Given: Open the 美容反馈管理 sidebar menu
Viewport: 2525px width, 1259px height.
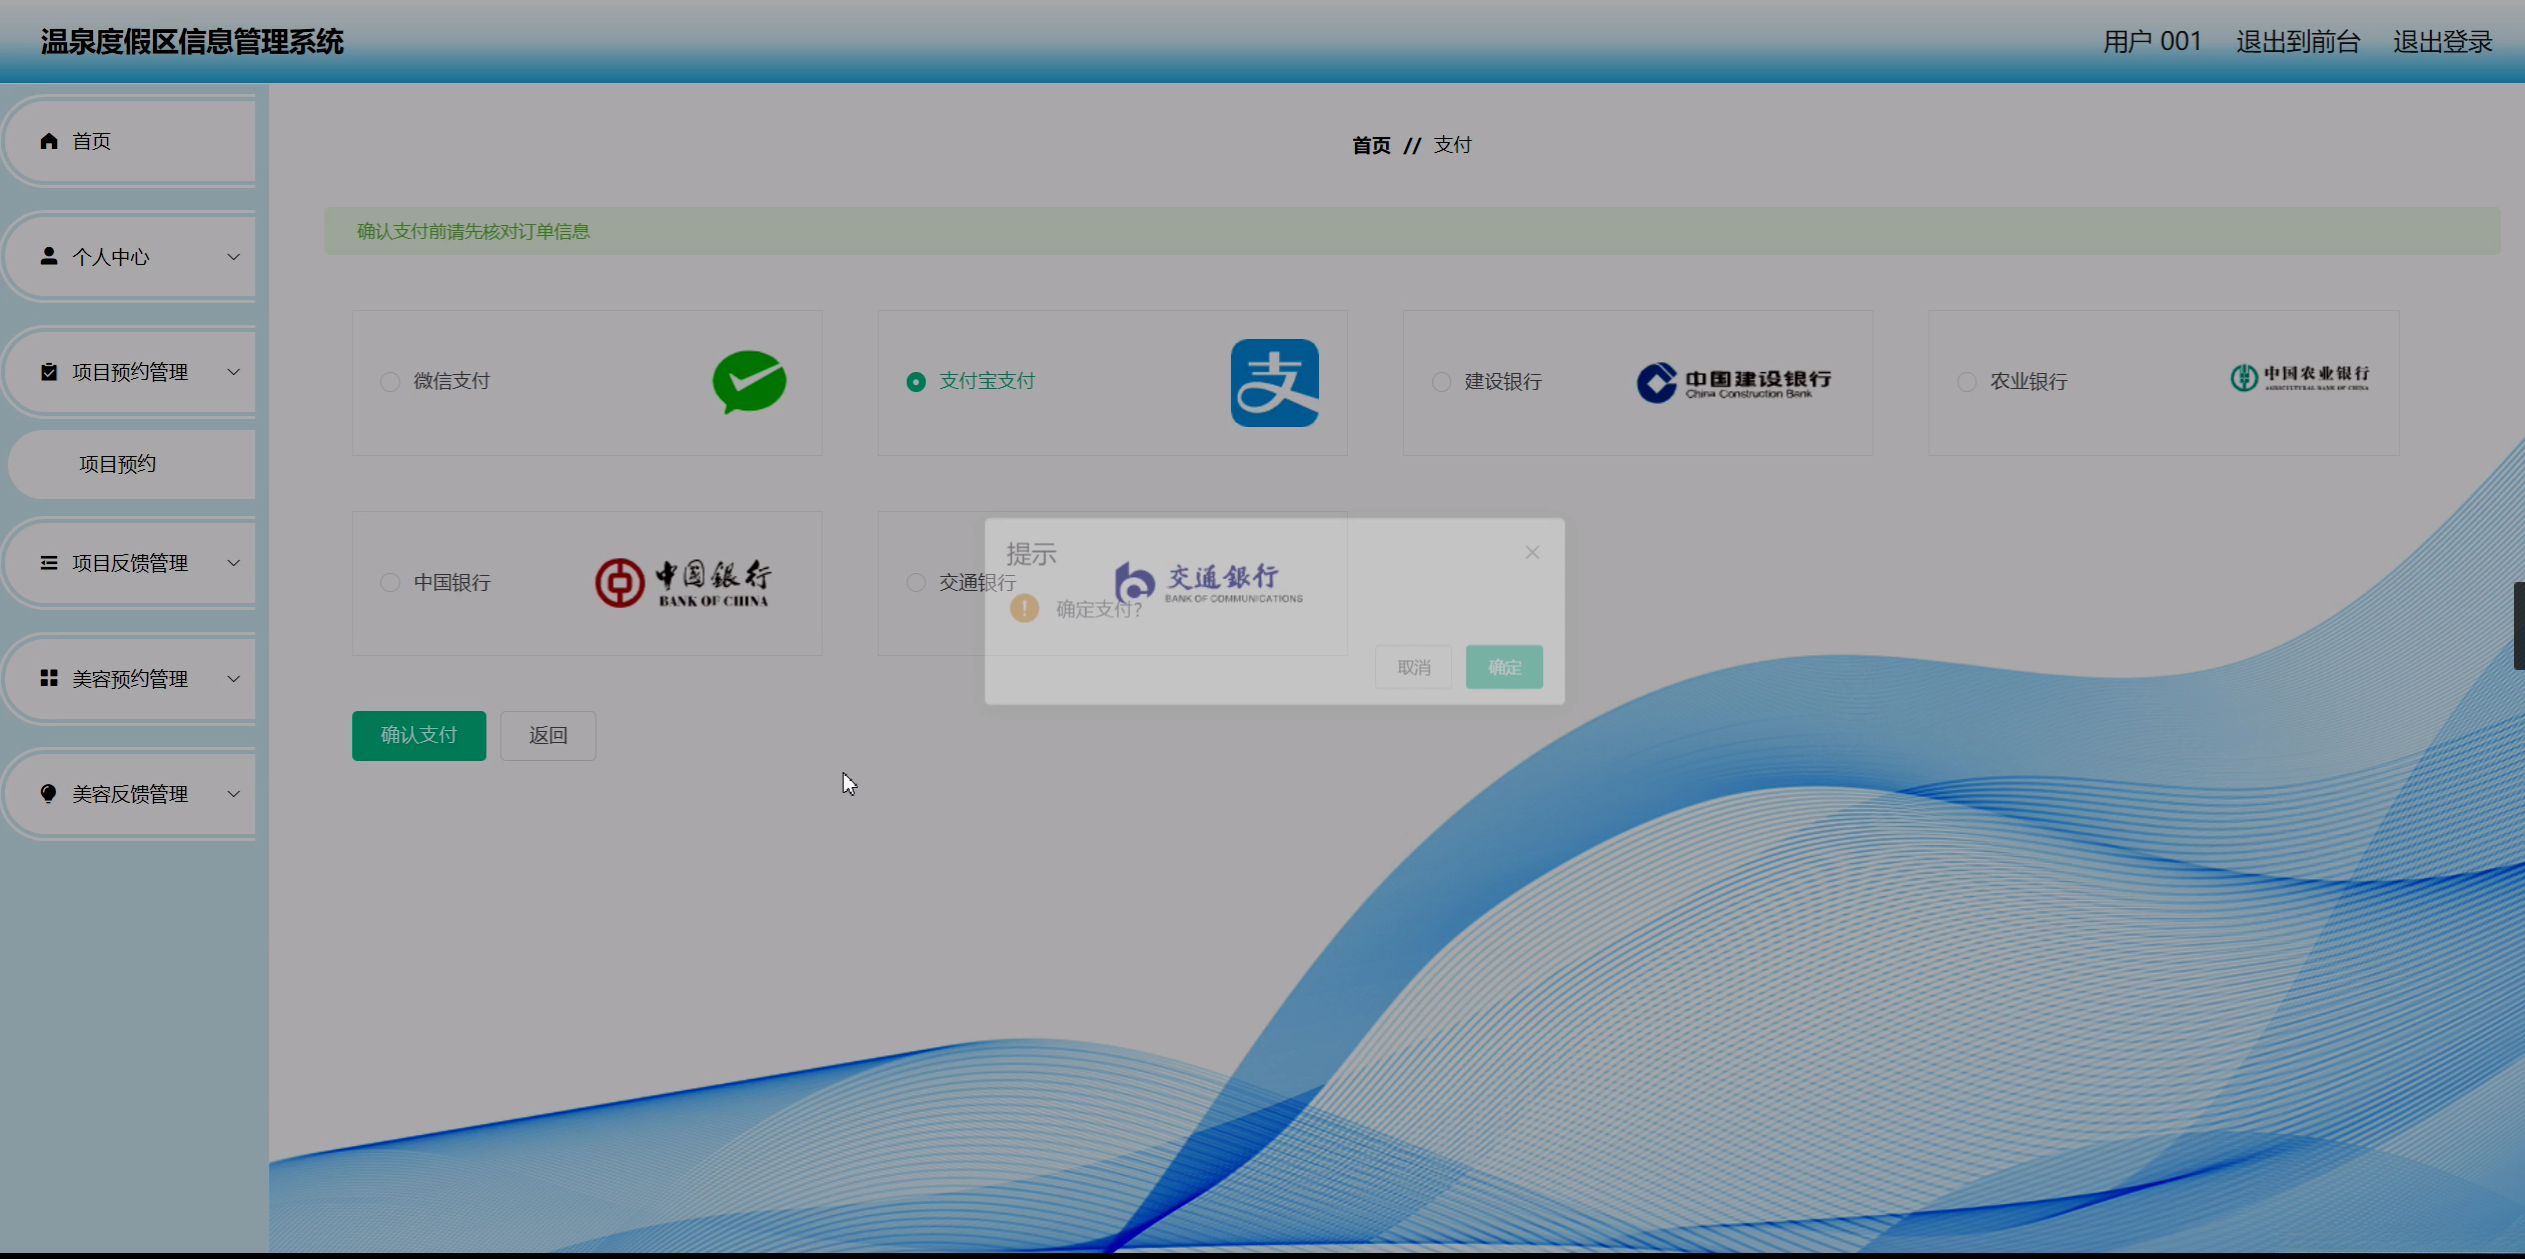Looking at the screenshot, I should pyautogui.click(x=130, y=794).
